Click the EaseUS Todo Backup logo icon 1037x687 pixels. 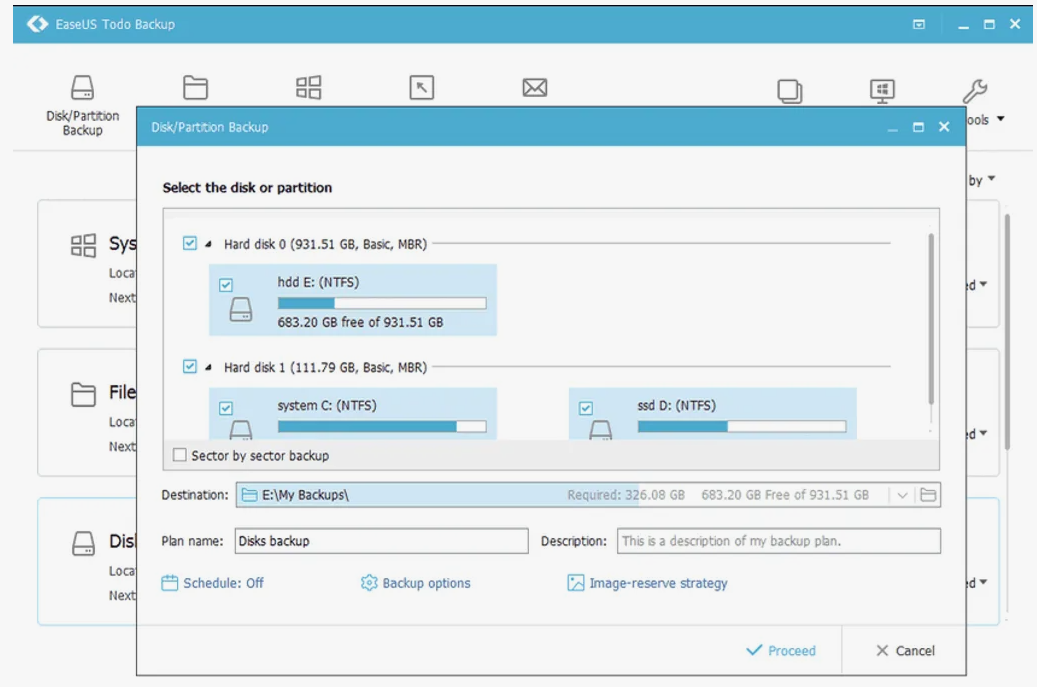tap(37, 24)
